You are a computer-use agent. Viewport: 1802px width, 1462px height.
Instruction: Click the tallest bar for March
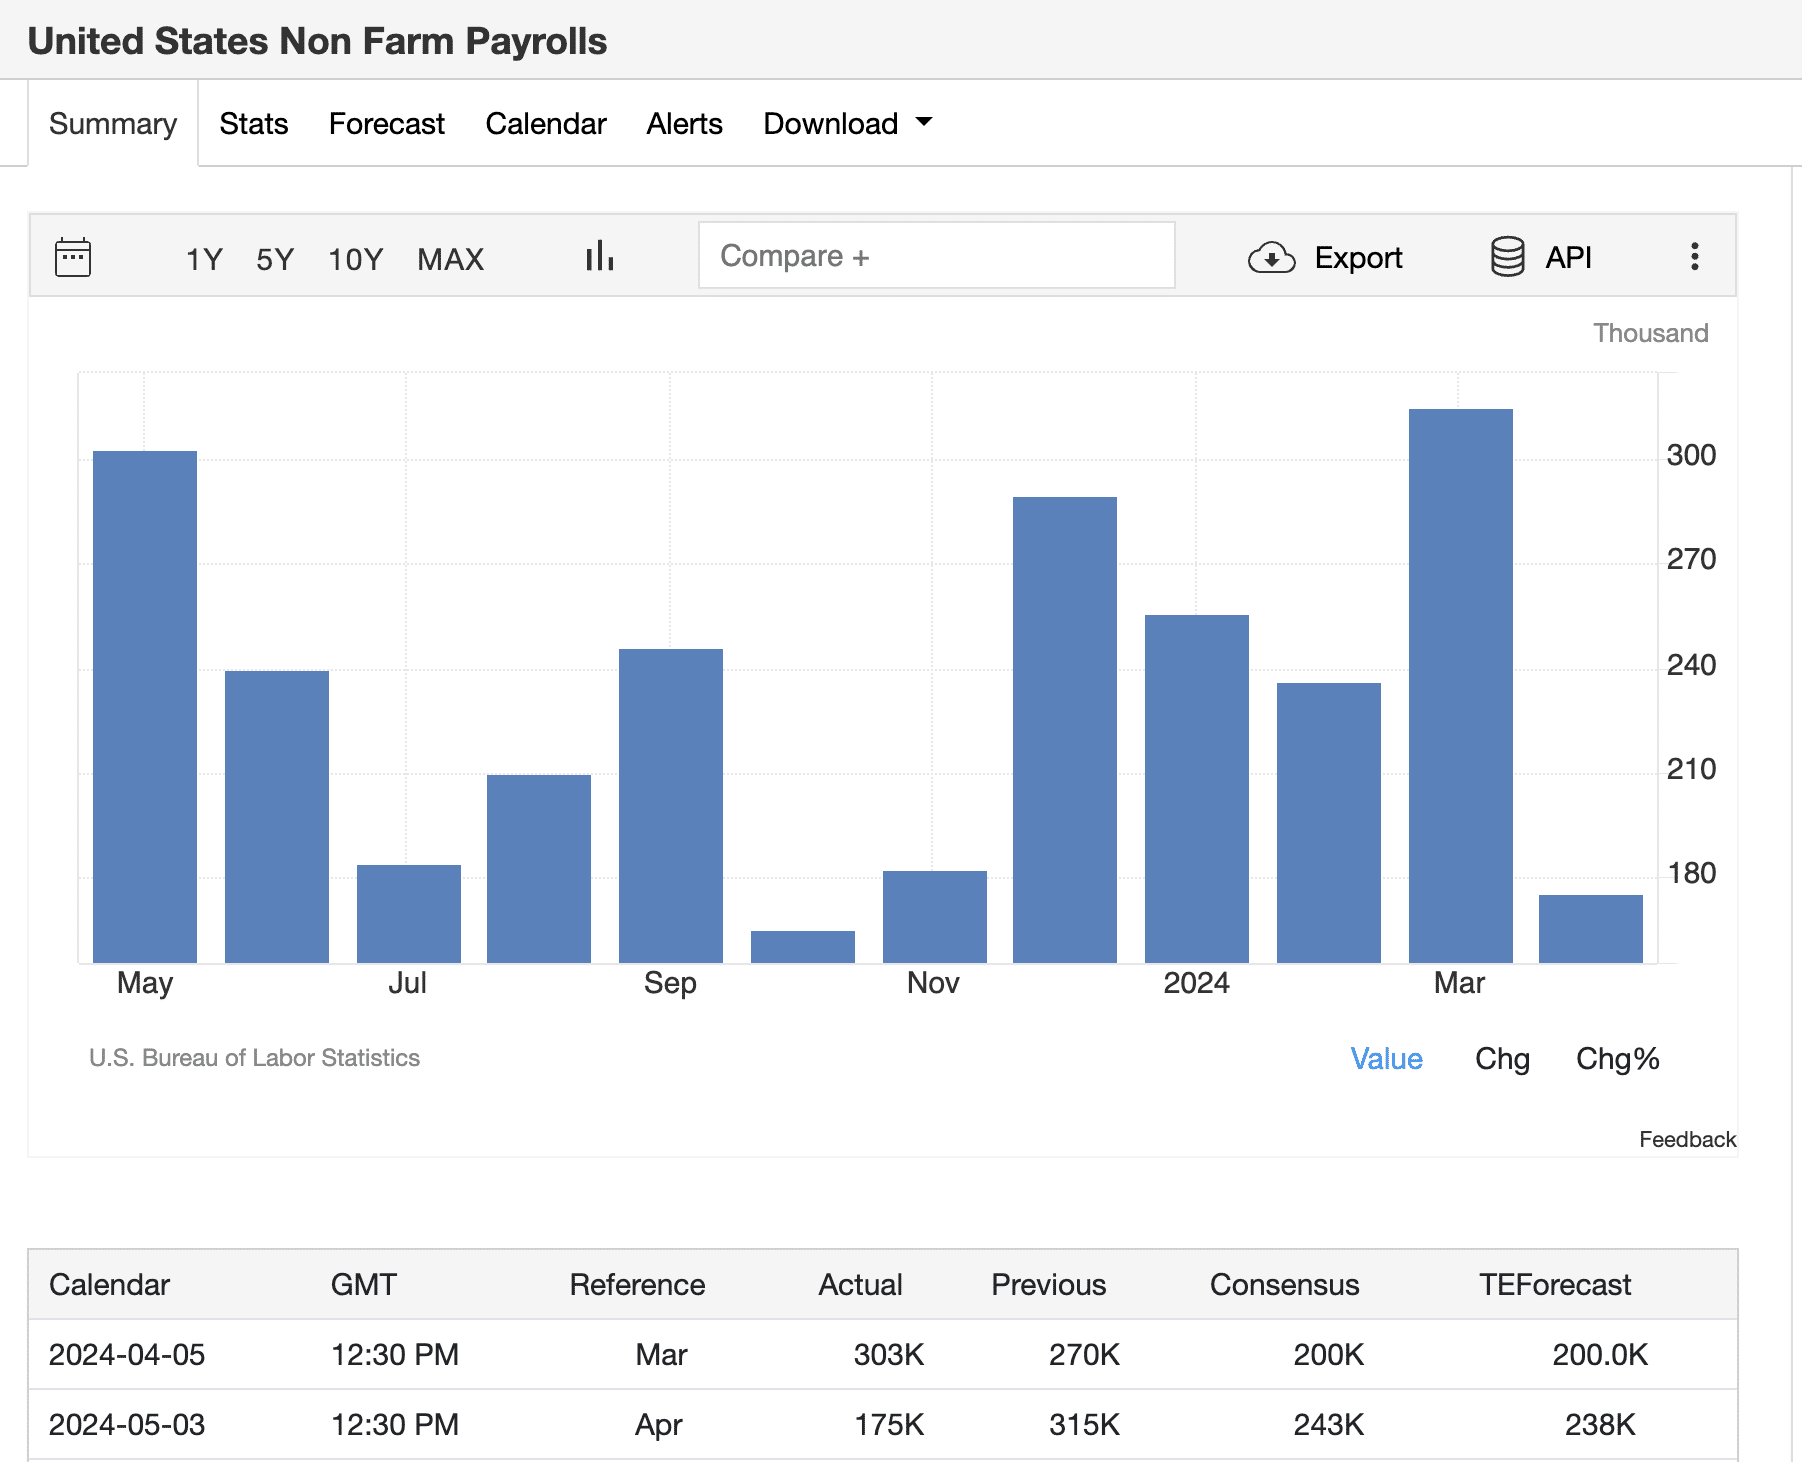click(x=1460, y=685)
